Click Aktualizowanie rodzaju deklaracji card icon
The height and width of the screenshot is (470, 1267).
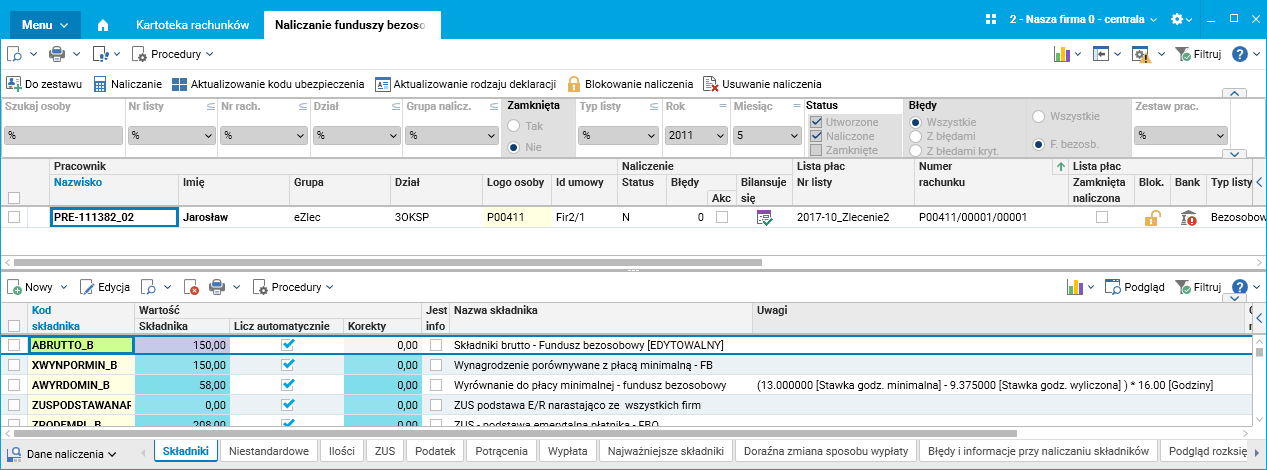tap(383, 84)
